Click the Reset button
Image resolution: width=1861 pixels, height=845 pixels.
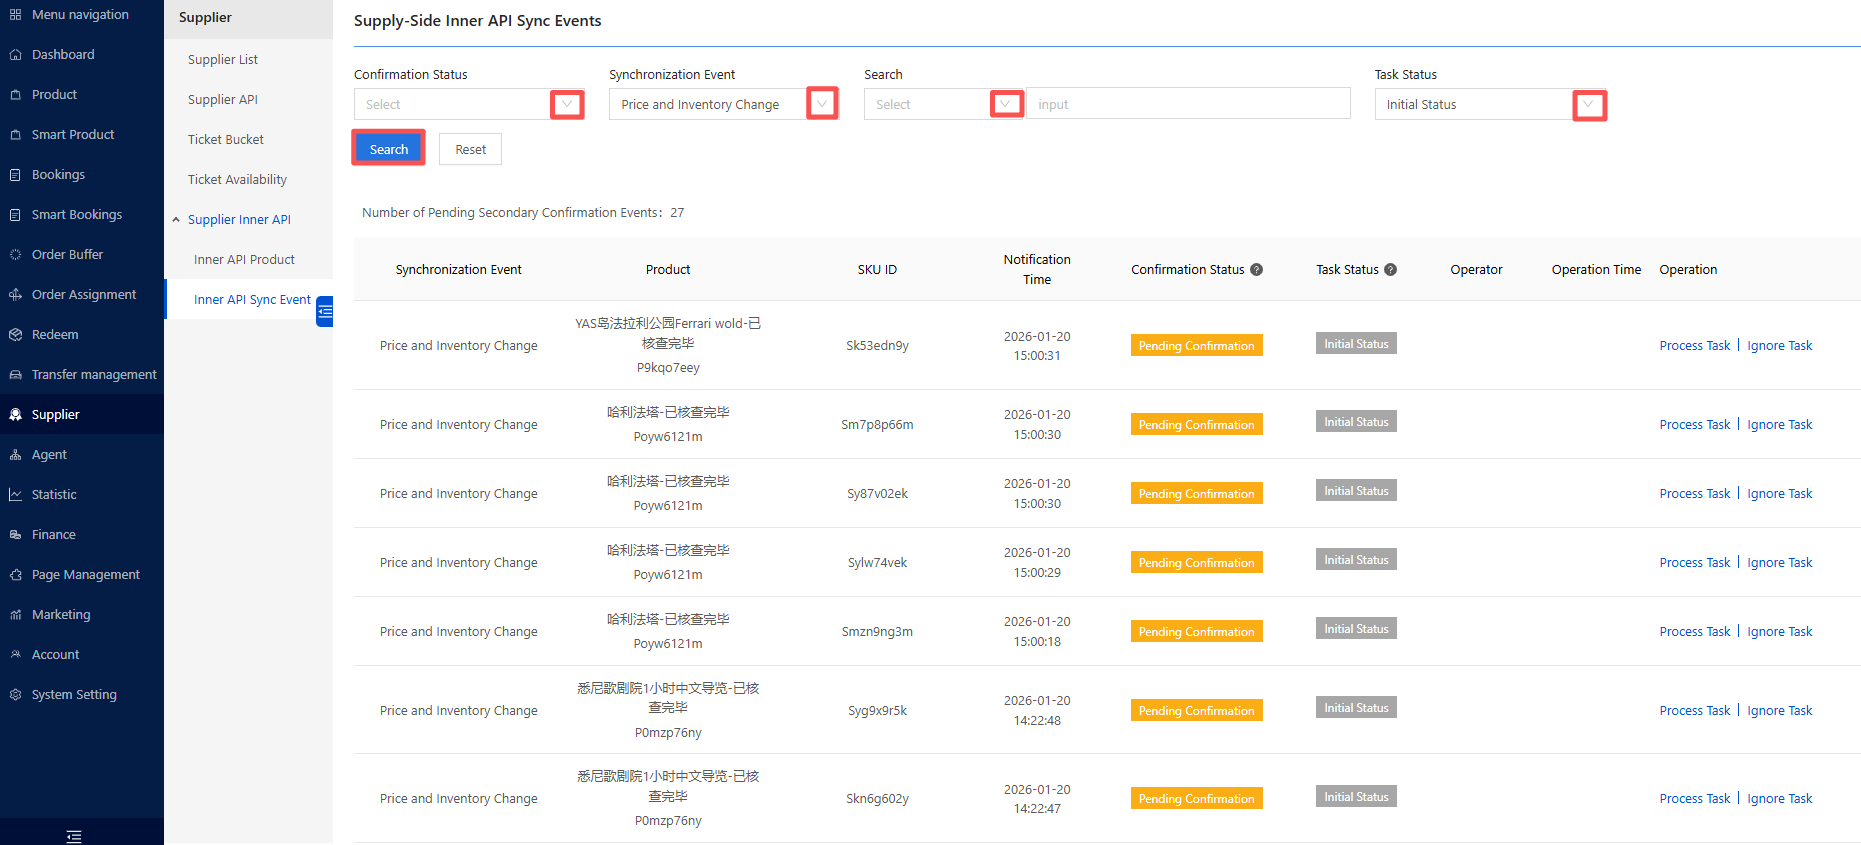click(470, 150)
